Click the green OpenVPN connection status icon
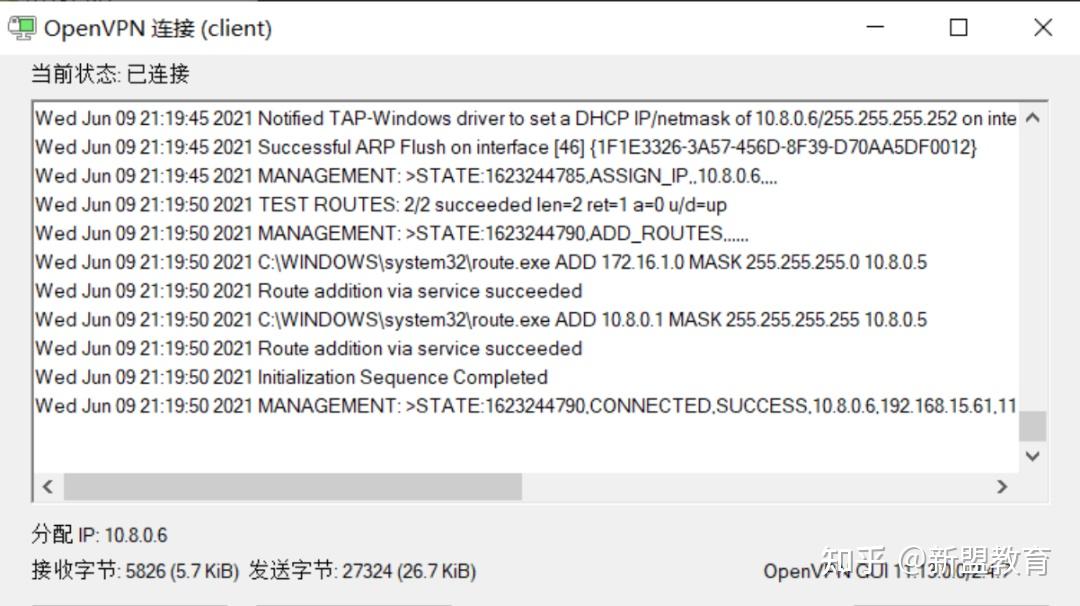This screenshot has width=1080, height=606. (21, 27)
